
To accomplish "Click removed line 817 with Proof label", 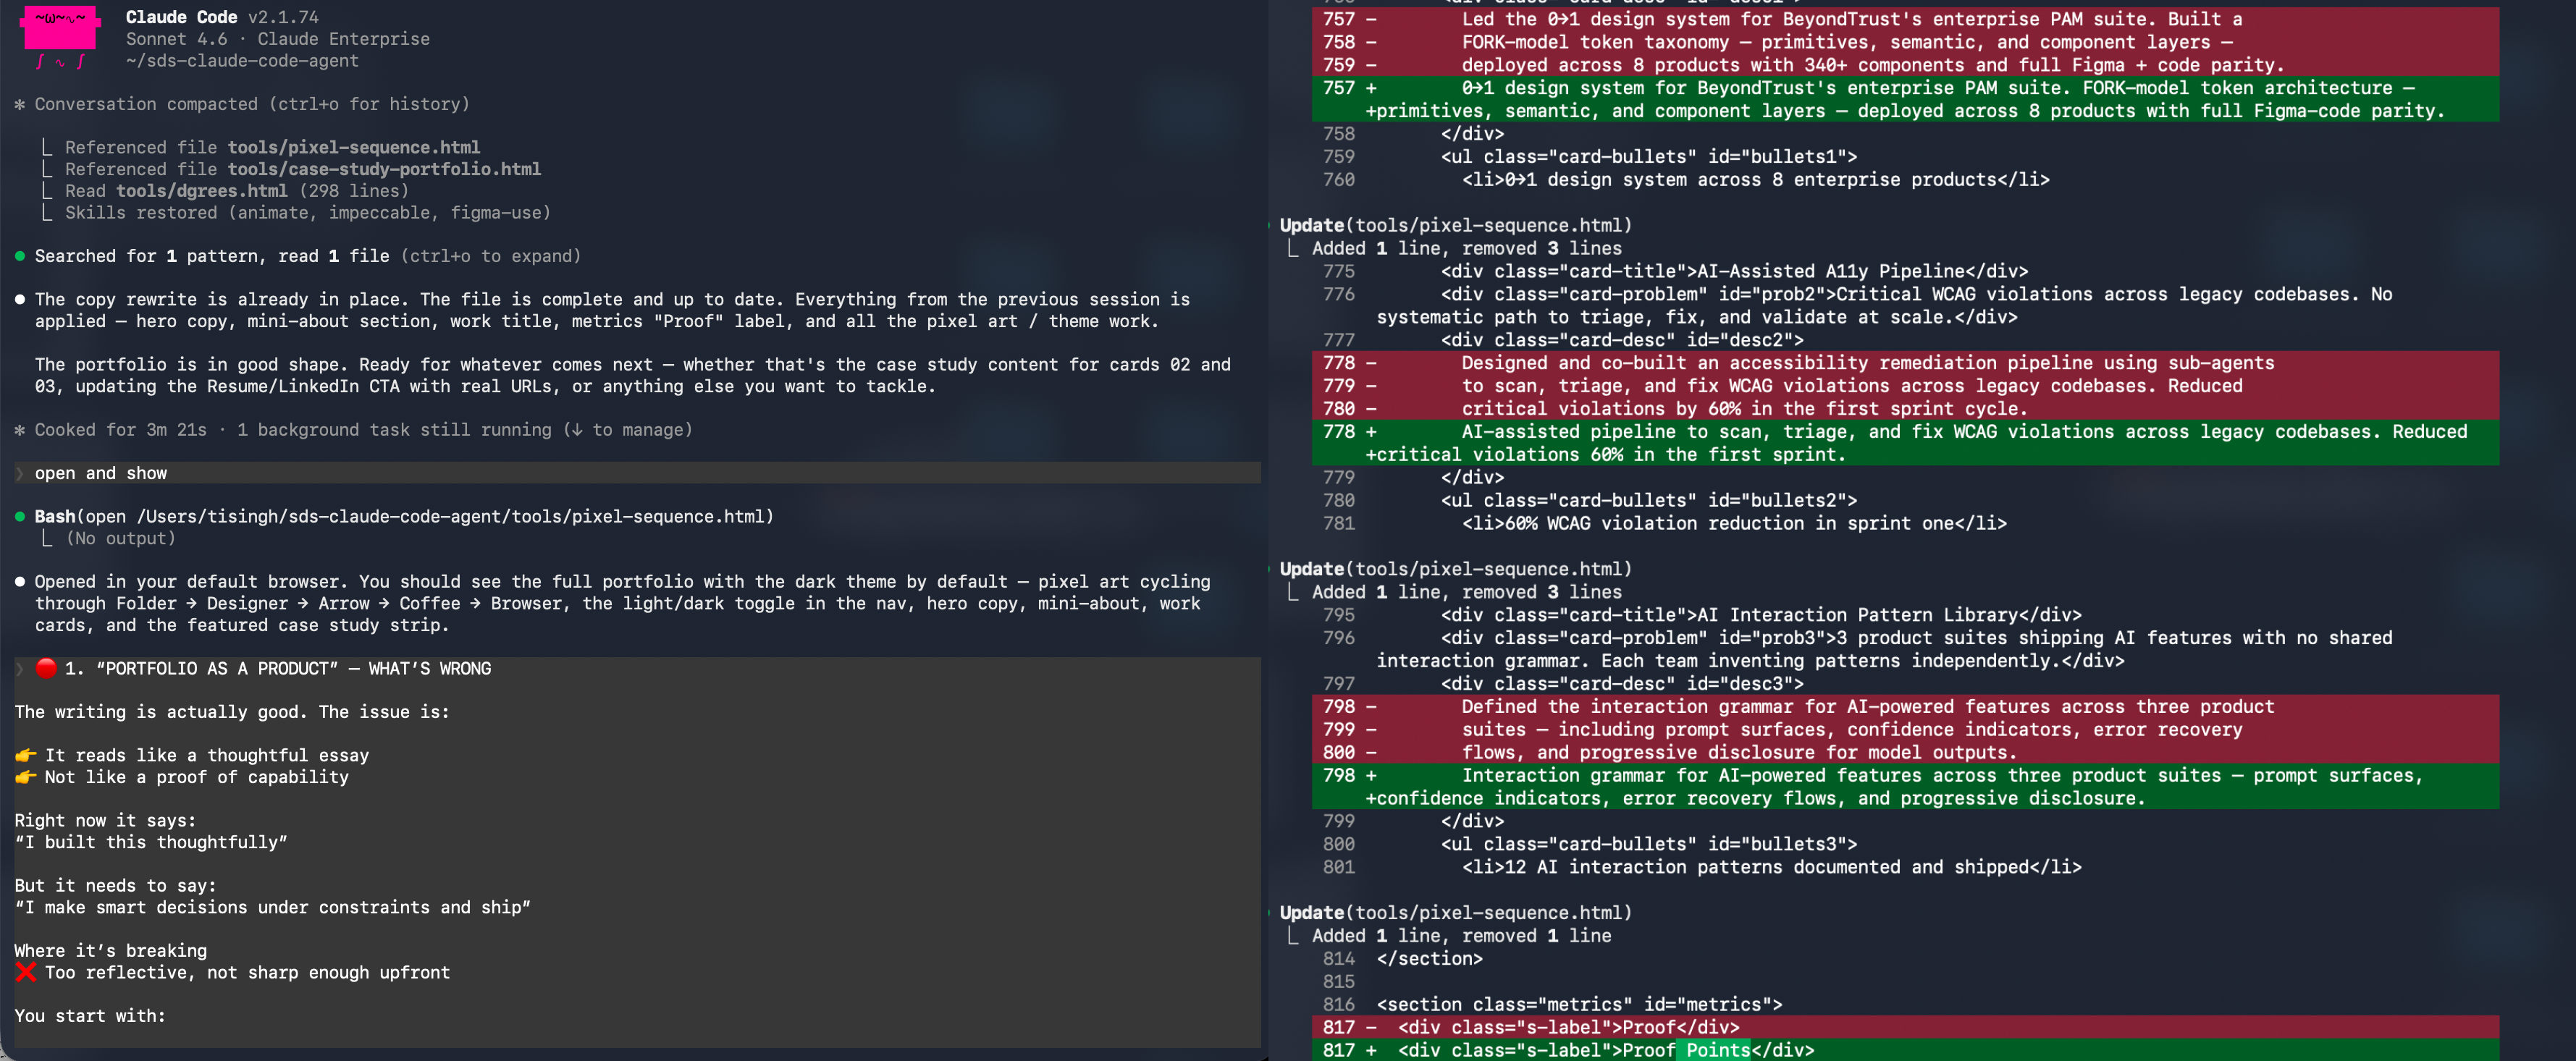I will coord(1905,1027).
